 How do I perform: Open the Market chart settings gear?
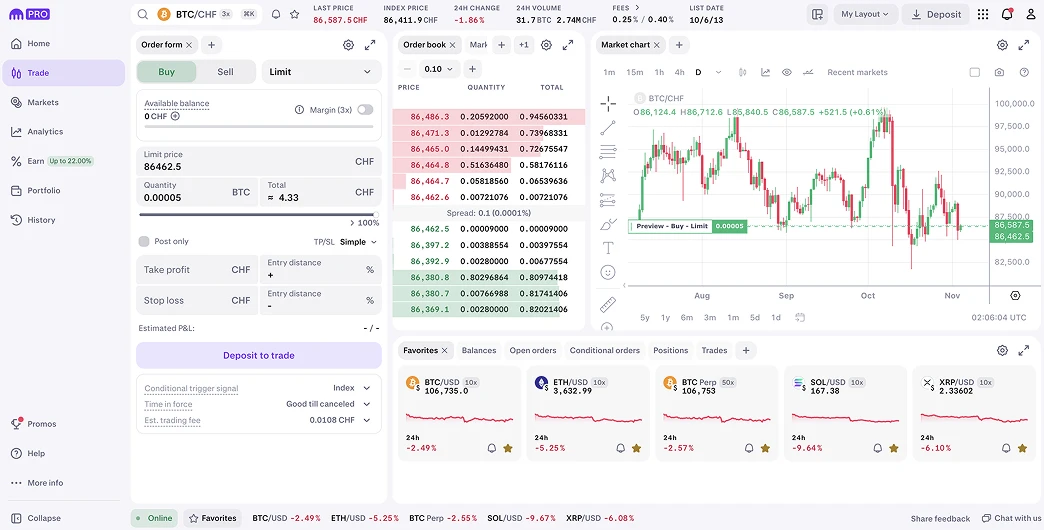tap(1002, 45)
